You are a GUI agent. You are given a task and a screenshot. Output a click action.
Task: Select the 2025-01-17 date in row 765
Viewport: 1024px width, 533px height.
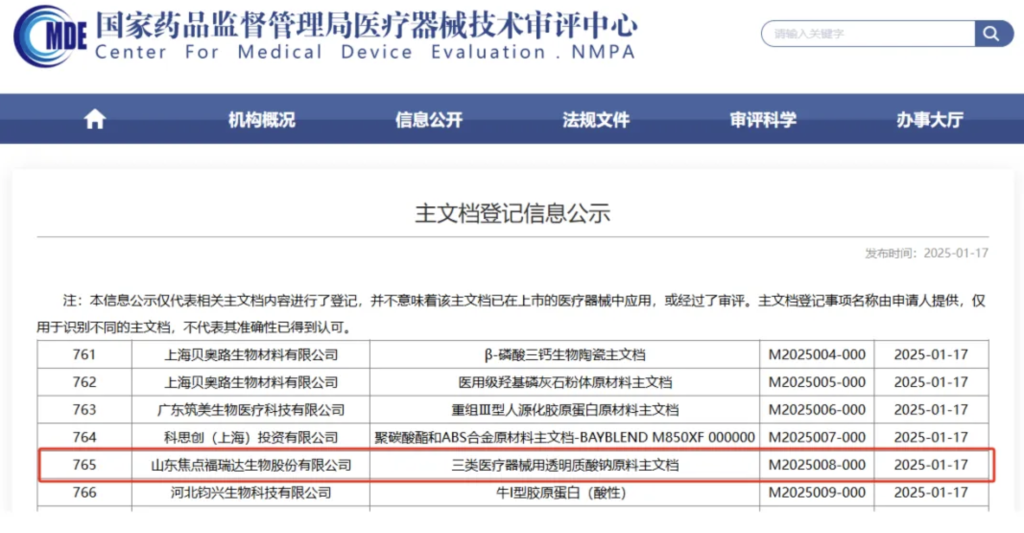(x=931, y=465)
